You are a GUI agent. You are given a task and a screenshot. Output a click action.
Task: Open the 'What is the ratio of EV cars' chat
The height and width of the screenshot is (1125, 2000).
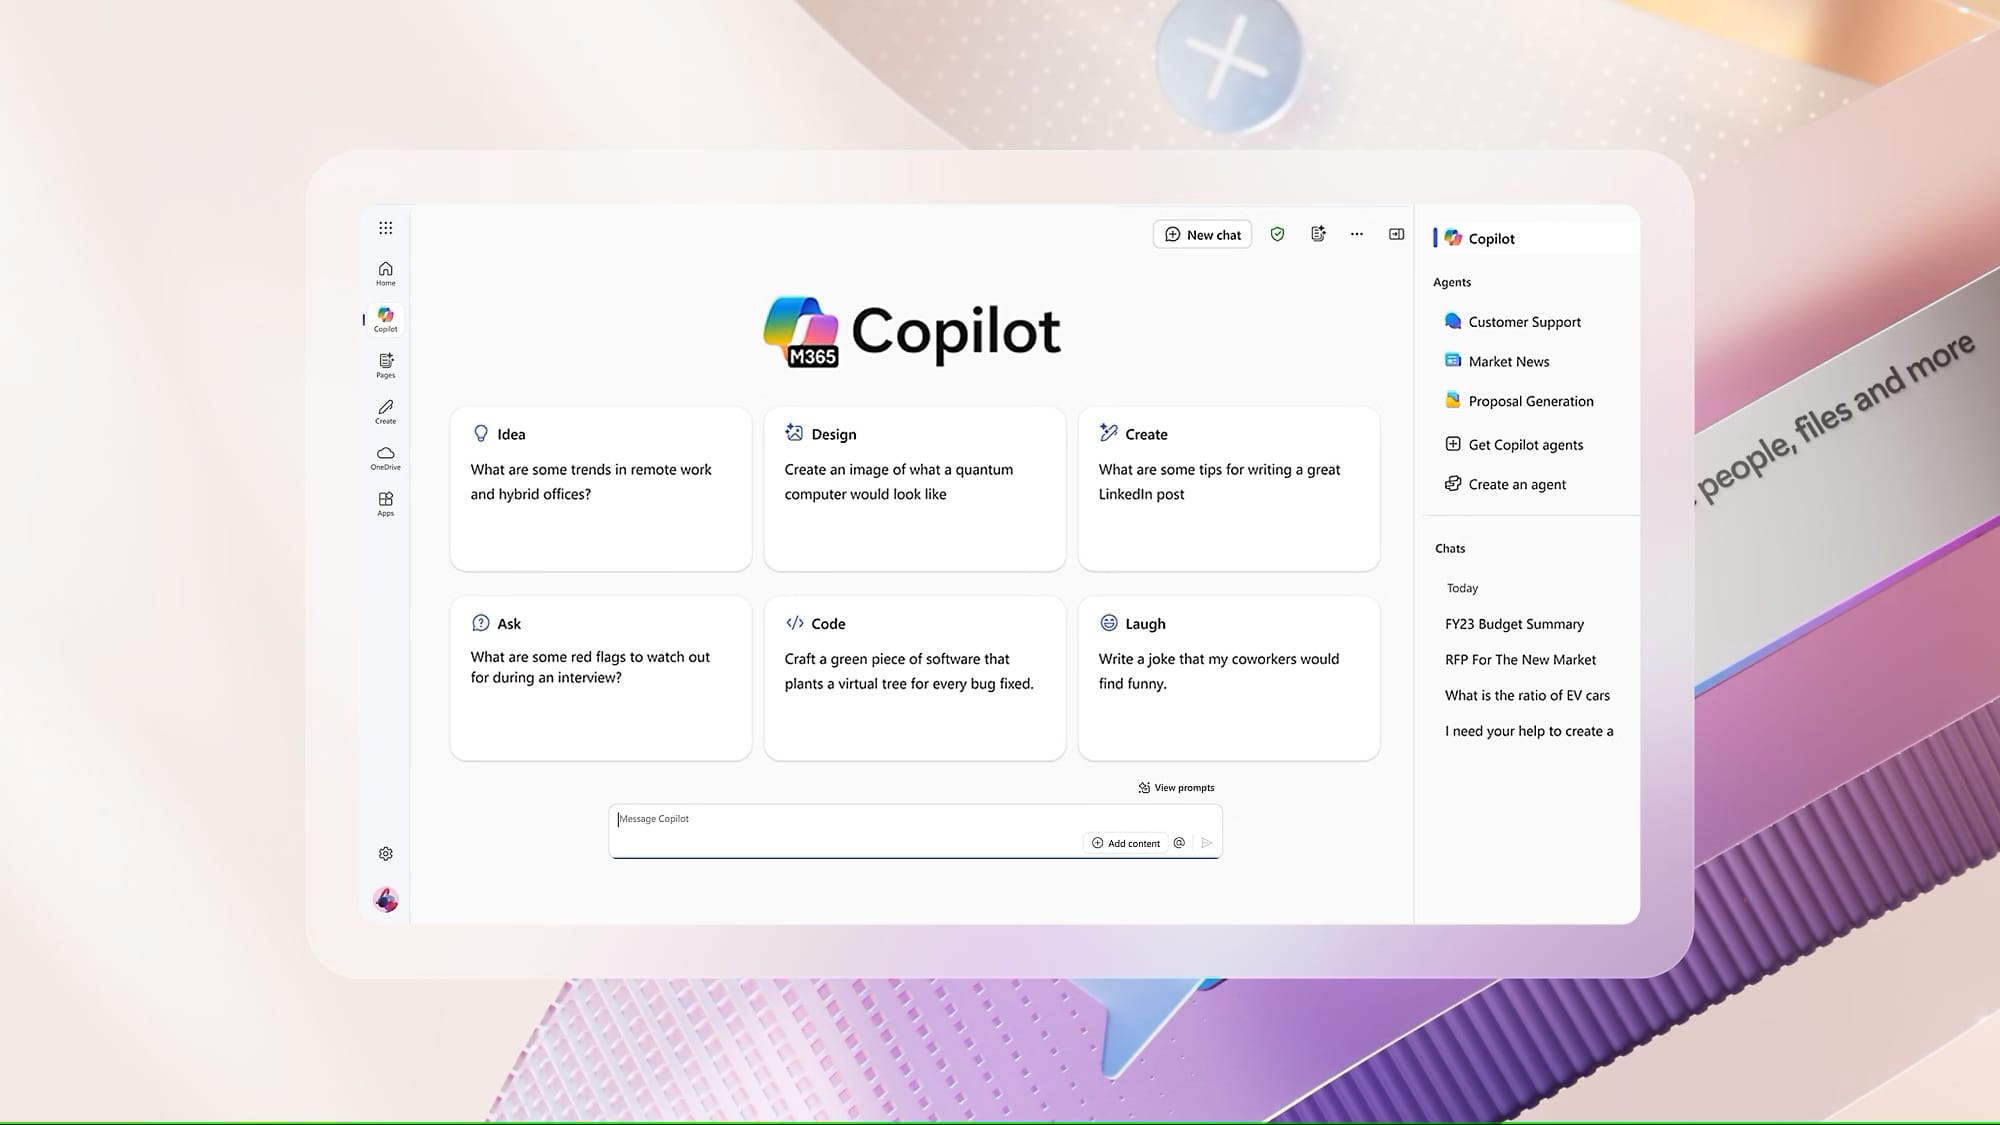1527,695
